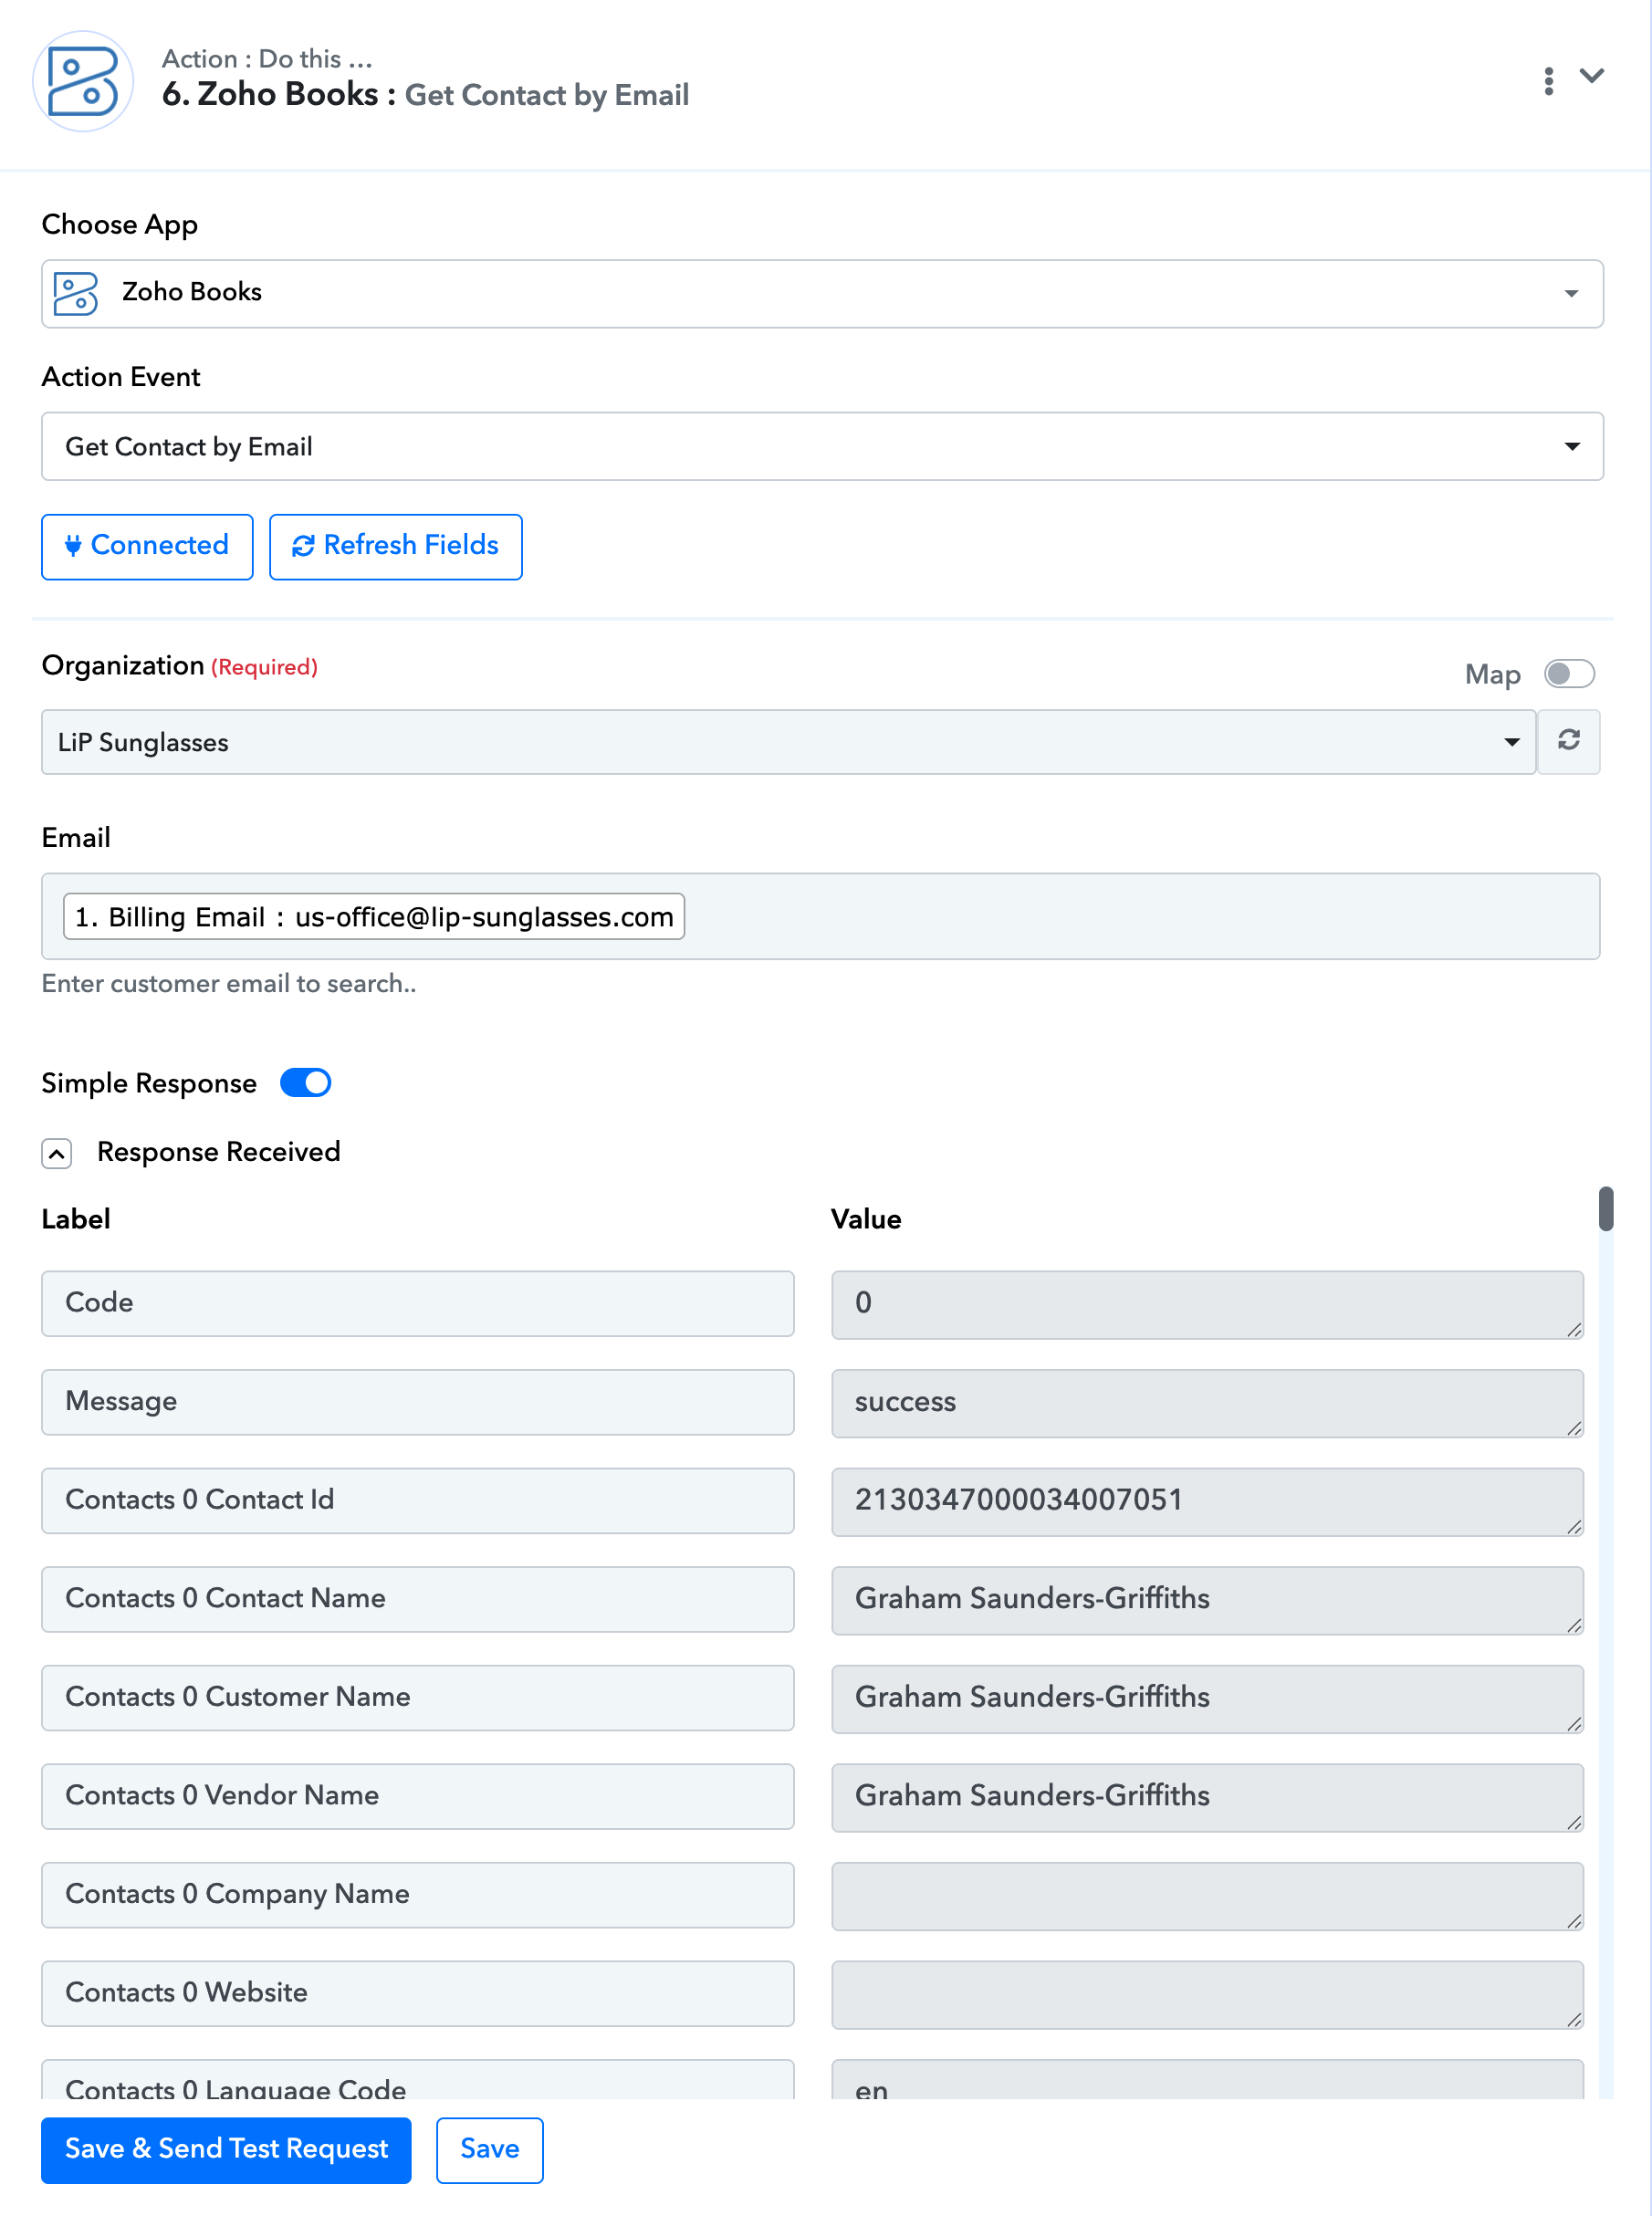This screenshot has width=1652, height=2216.
Task: Toggle the Organization Map switch
Action: tap(1568, 673)
